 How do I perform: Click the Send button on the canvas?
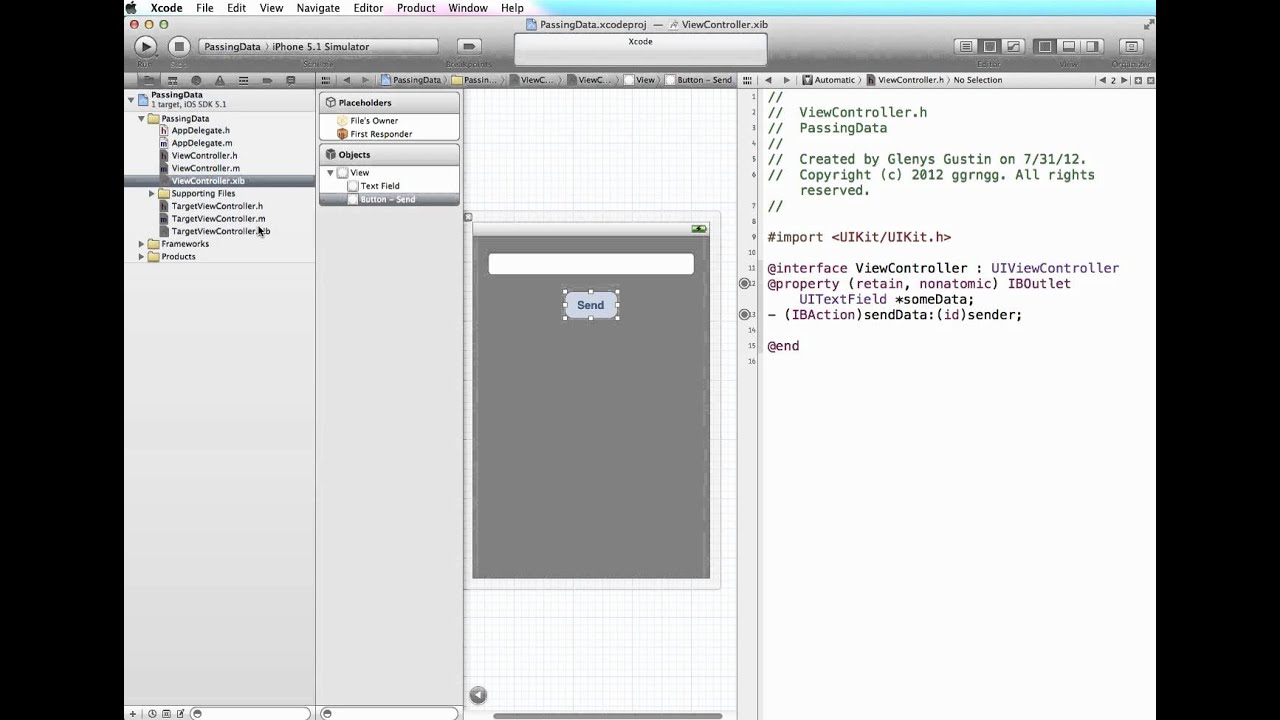pos(590,305)
